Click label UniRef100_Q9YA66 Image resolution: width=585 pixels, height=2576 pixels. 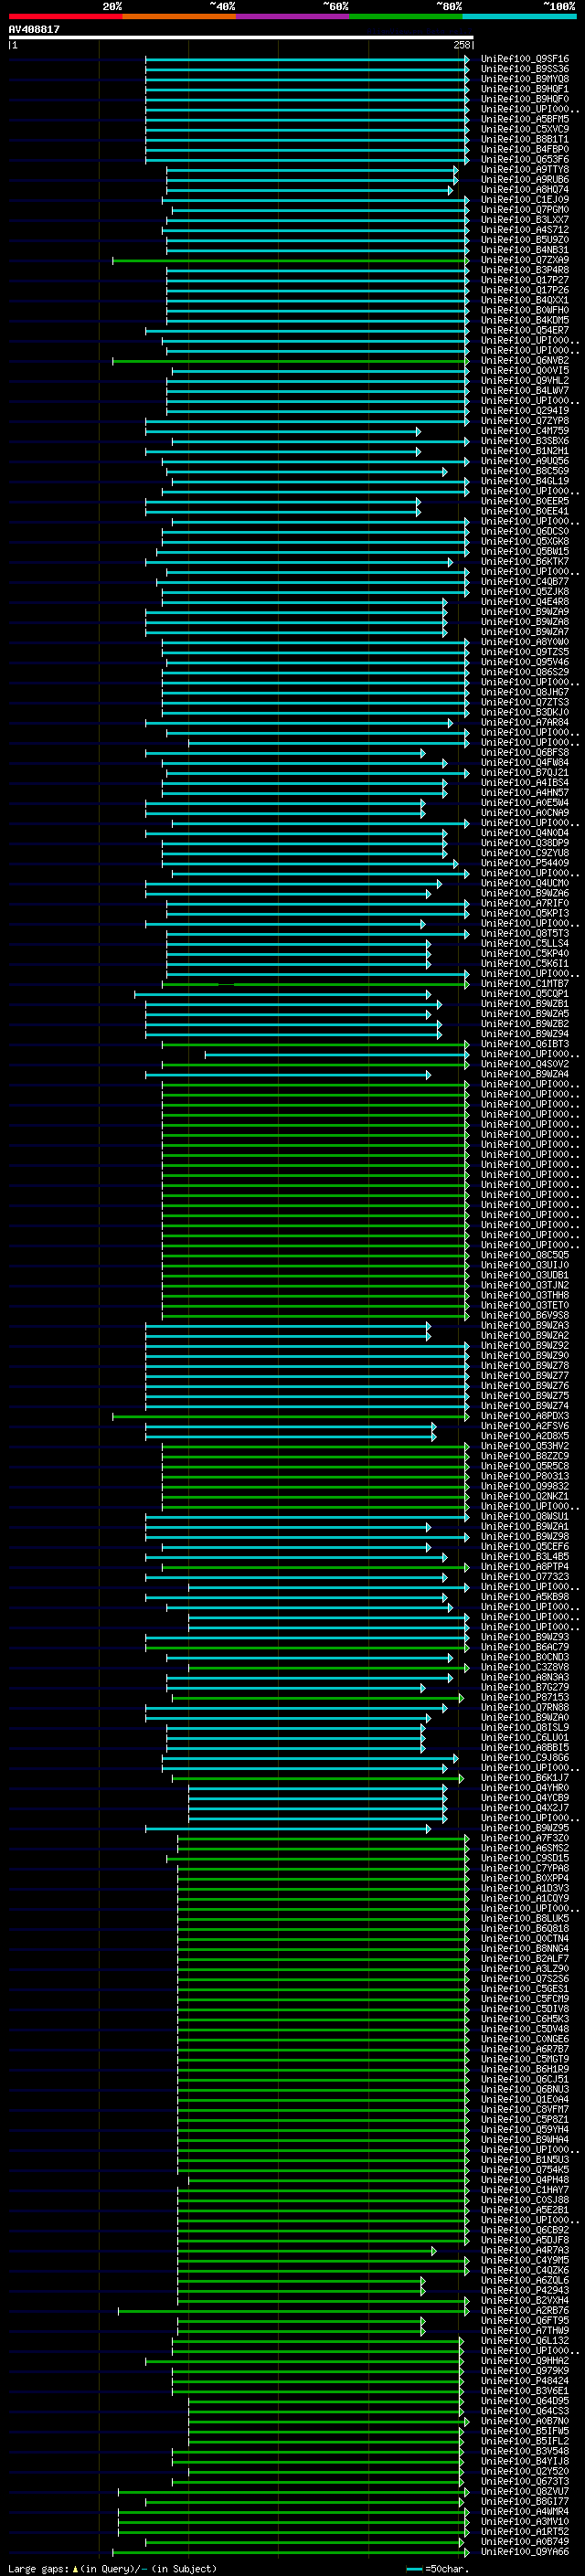(525, 2551)
